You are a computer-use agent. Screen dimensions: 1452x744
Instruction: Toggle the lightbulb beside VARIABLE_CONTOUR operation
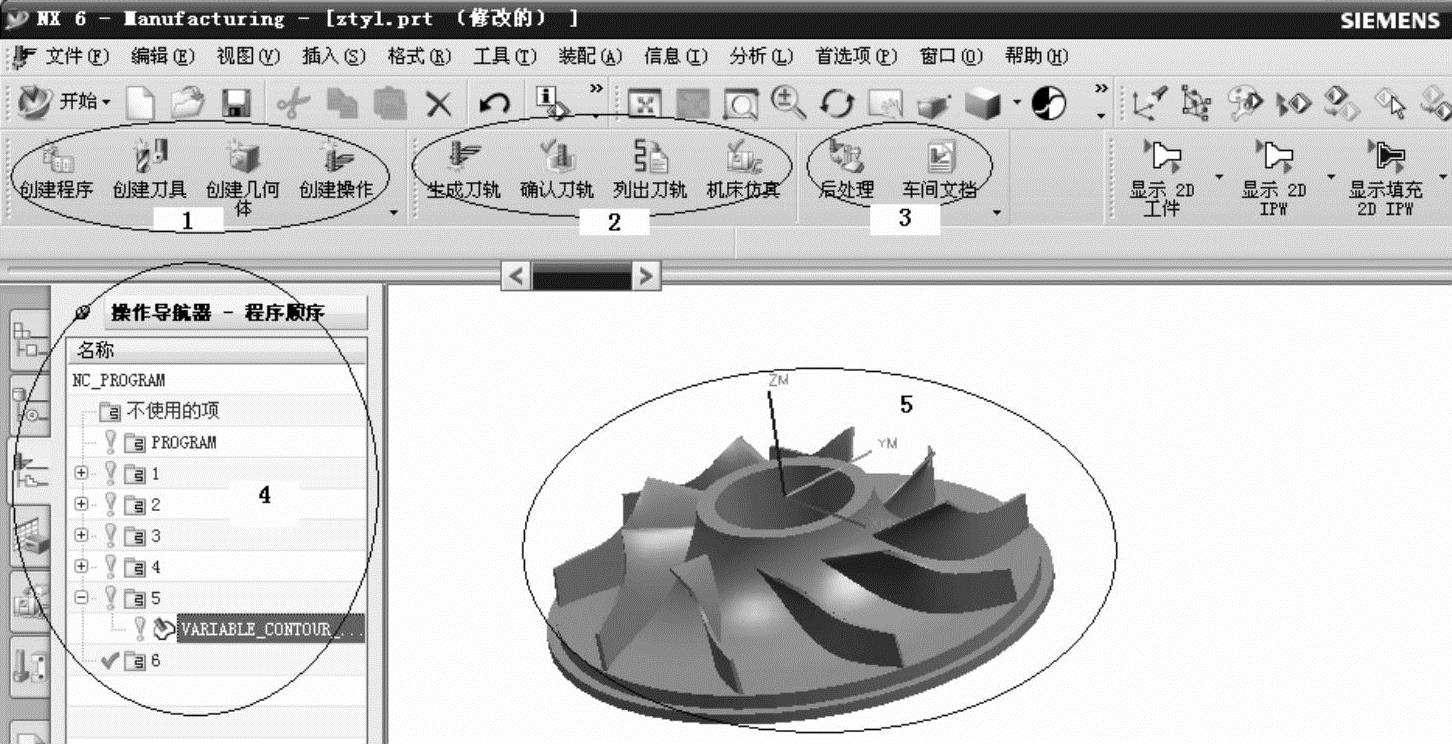(x=141, y=628)
